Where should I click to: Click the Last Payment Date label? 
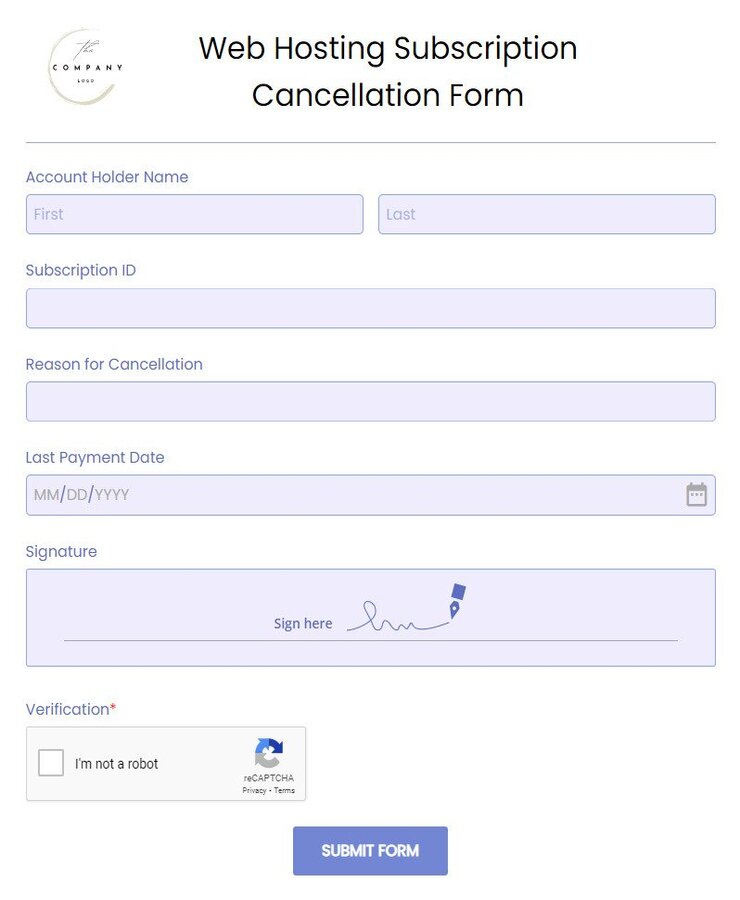pyautogui.click(x=94, y=457)
